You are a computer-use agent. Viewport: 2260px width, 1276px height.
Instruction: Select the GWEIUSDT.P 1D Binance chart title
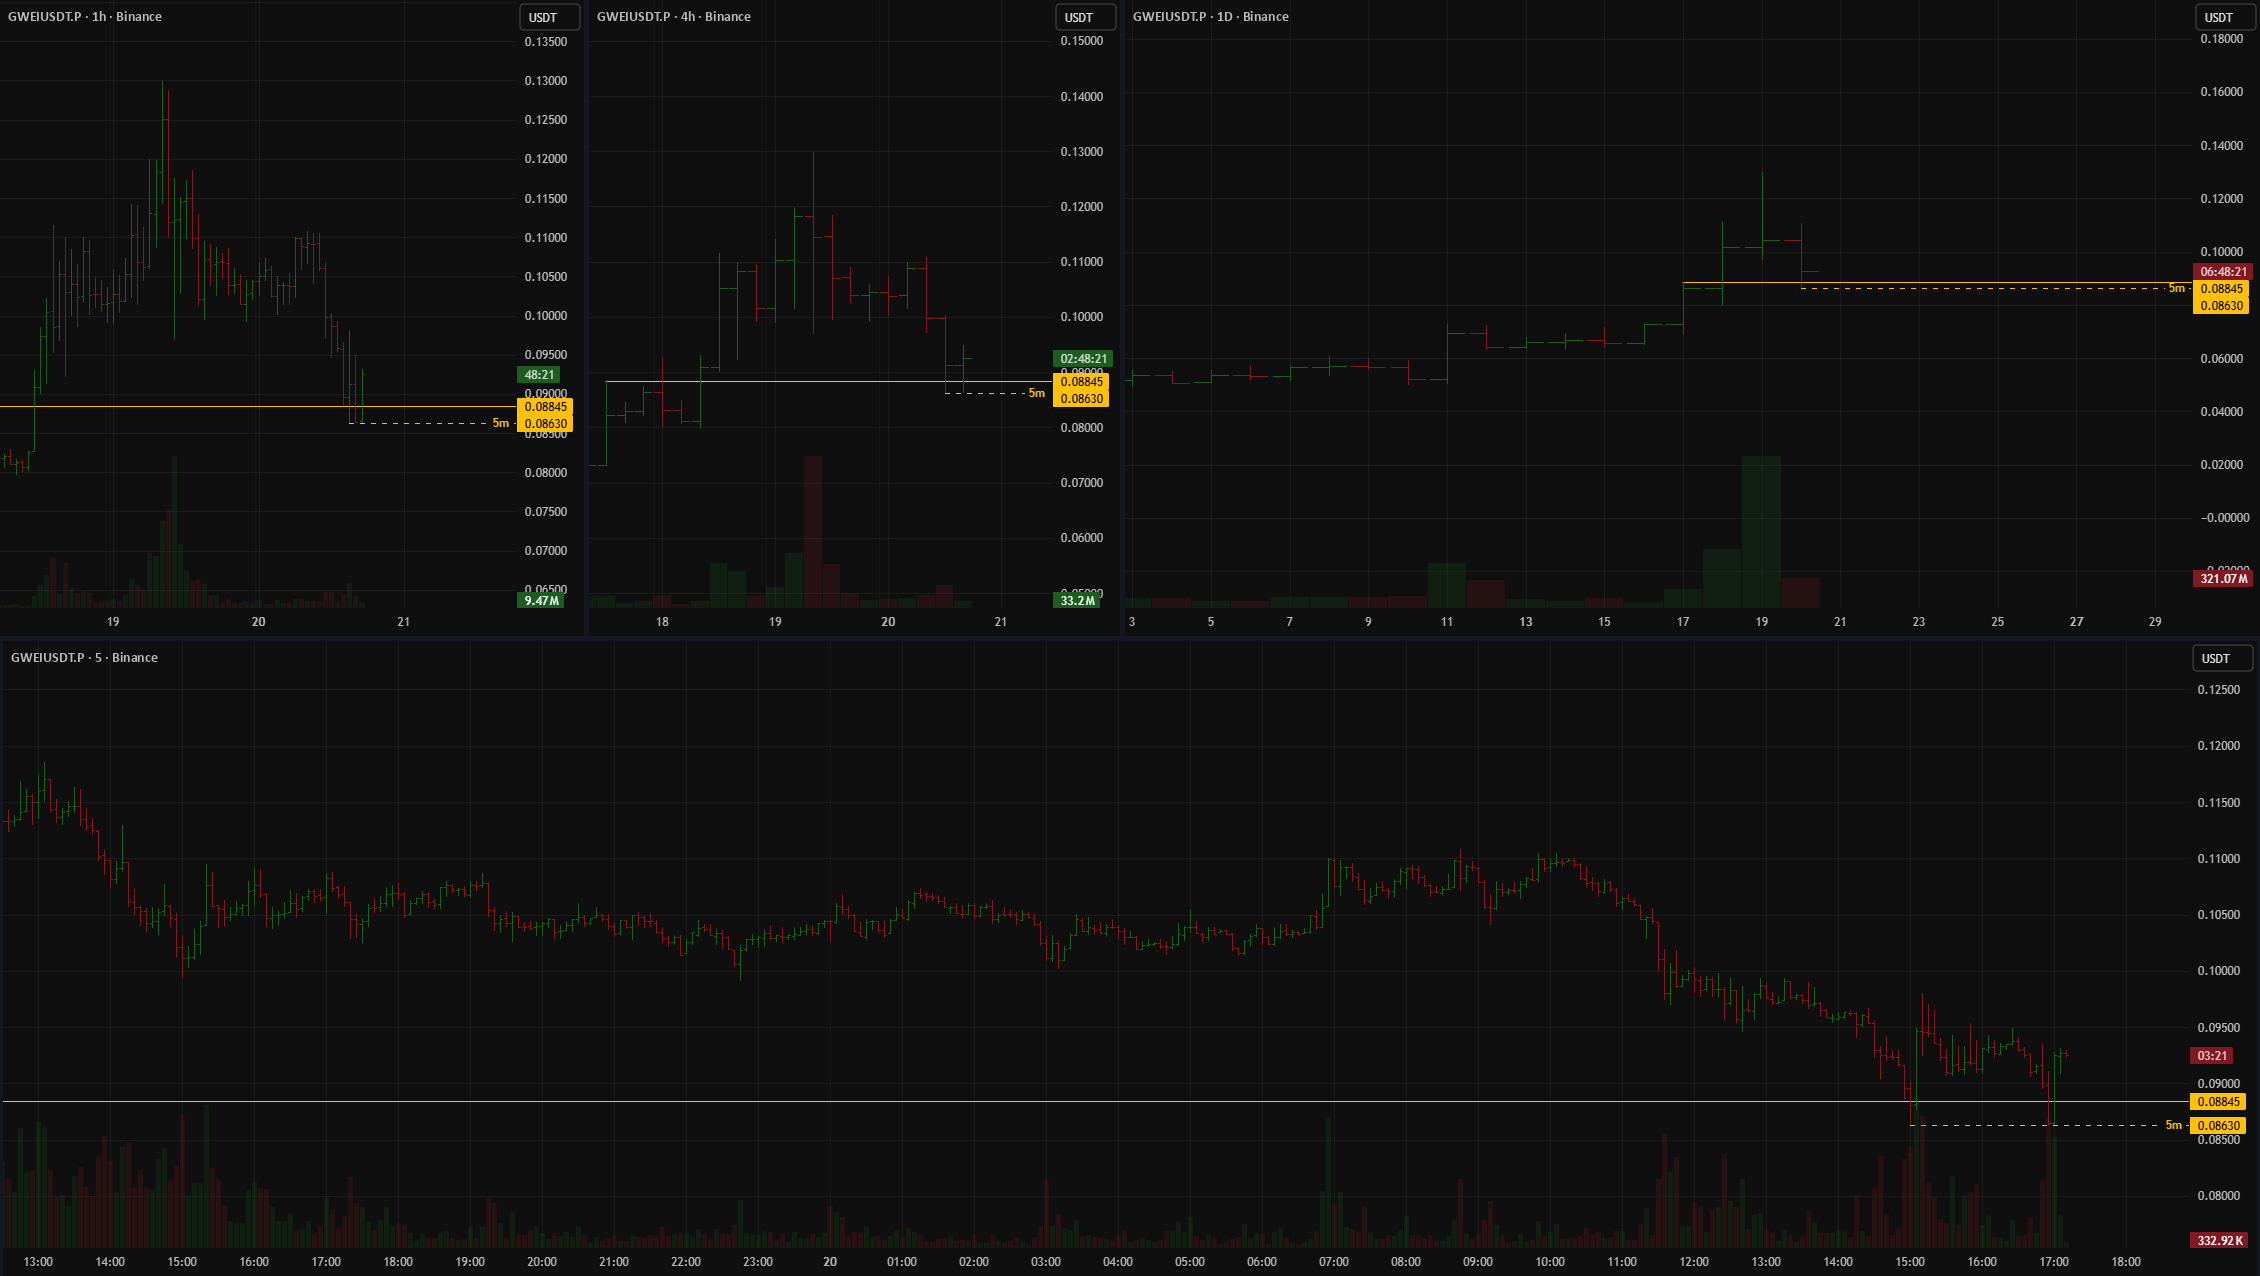point(1210,17)
